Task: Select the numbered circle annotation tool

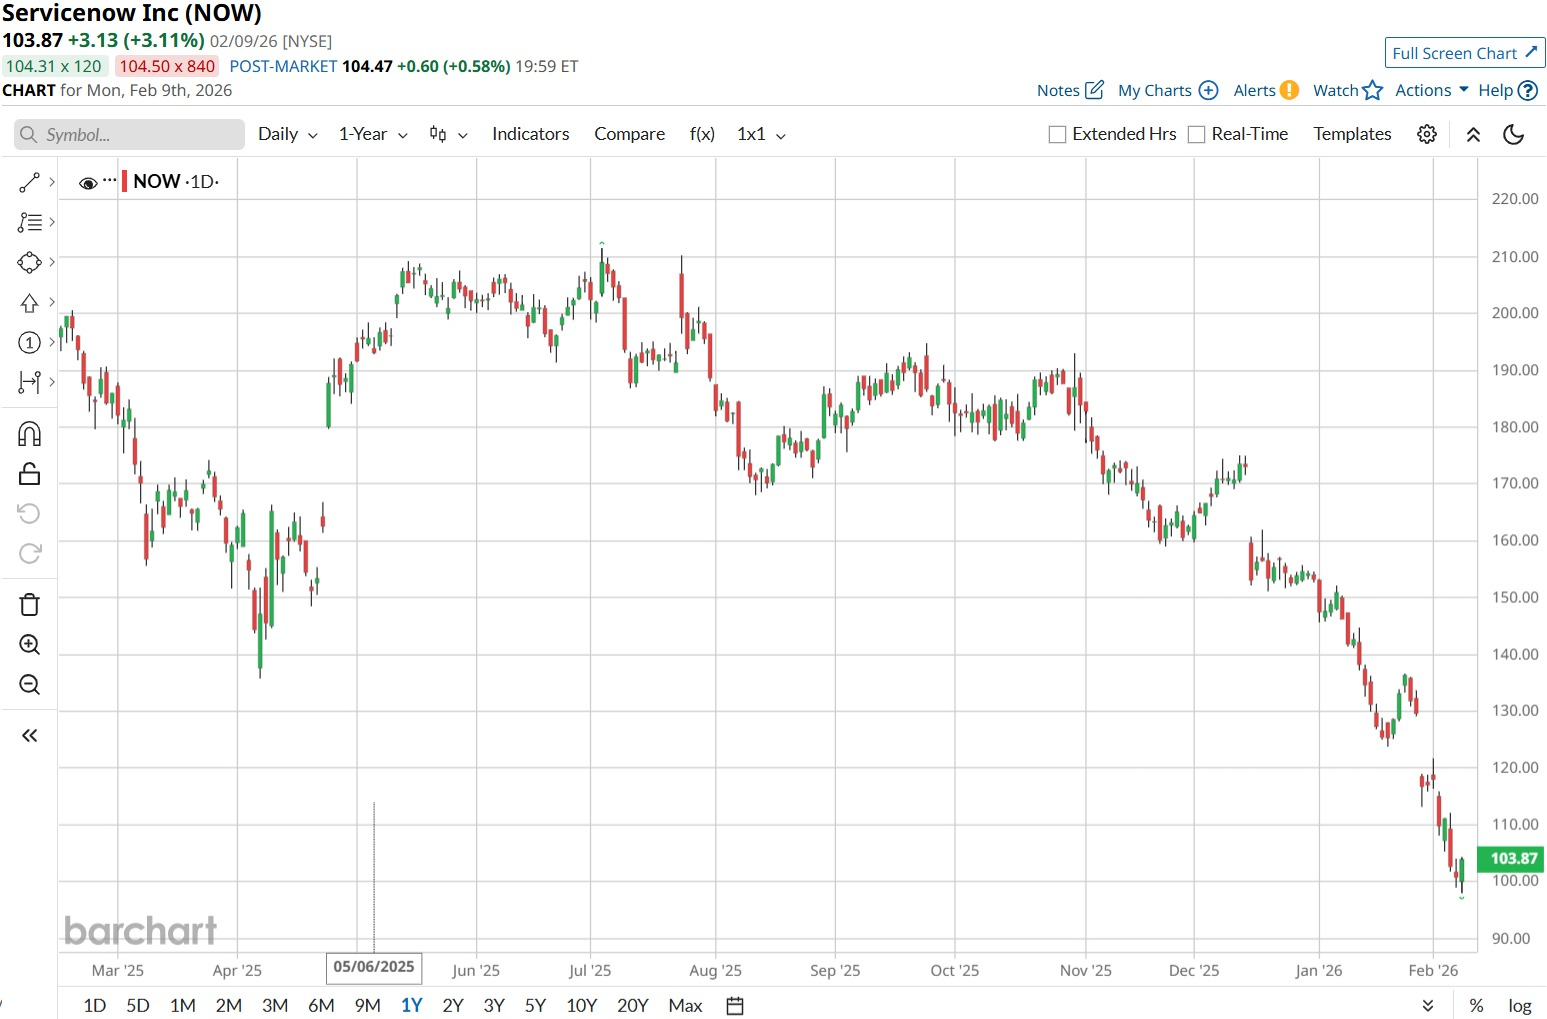Action: click(x=29, y=342)
